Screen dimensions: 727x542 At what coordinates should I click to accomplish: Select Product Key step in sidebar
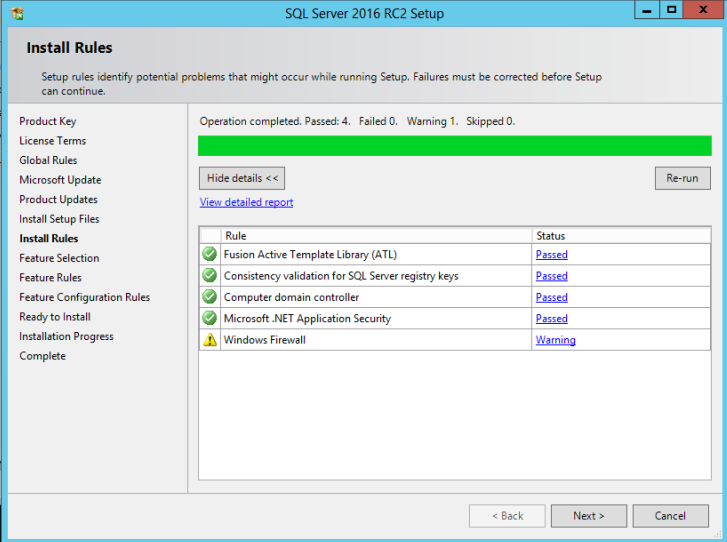48,121
